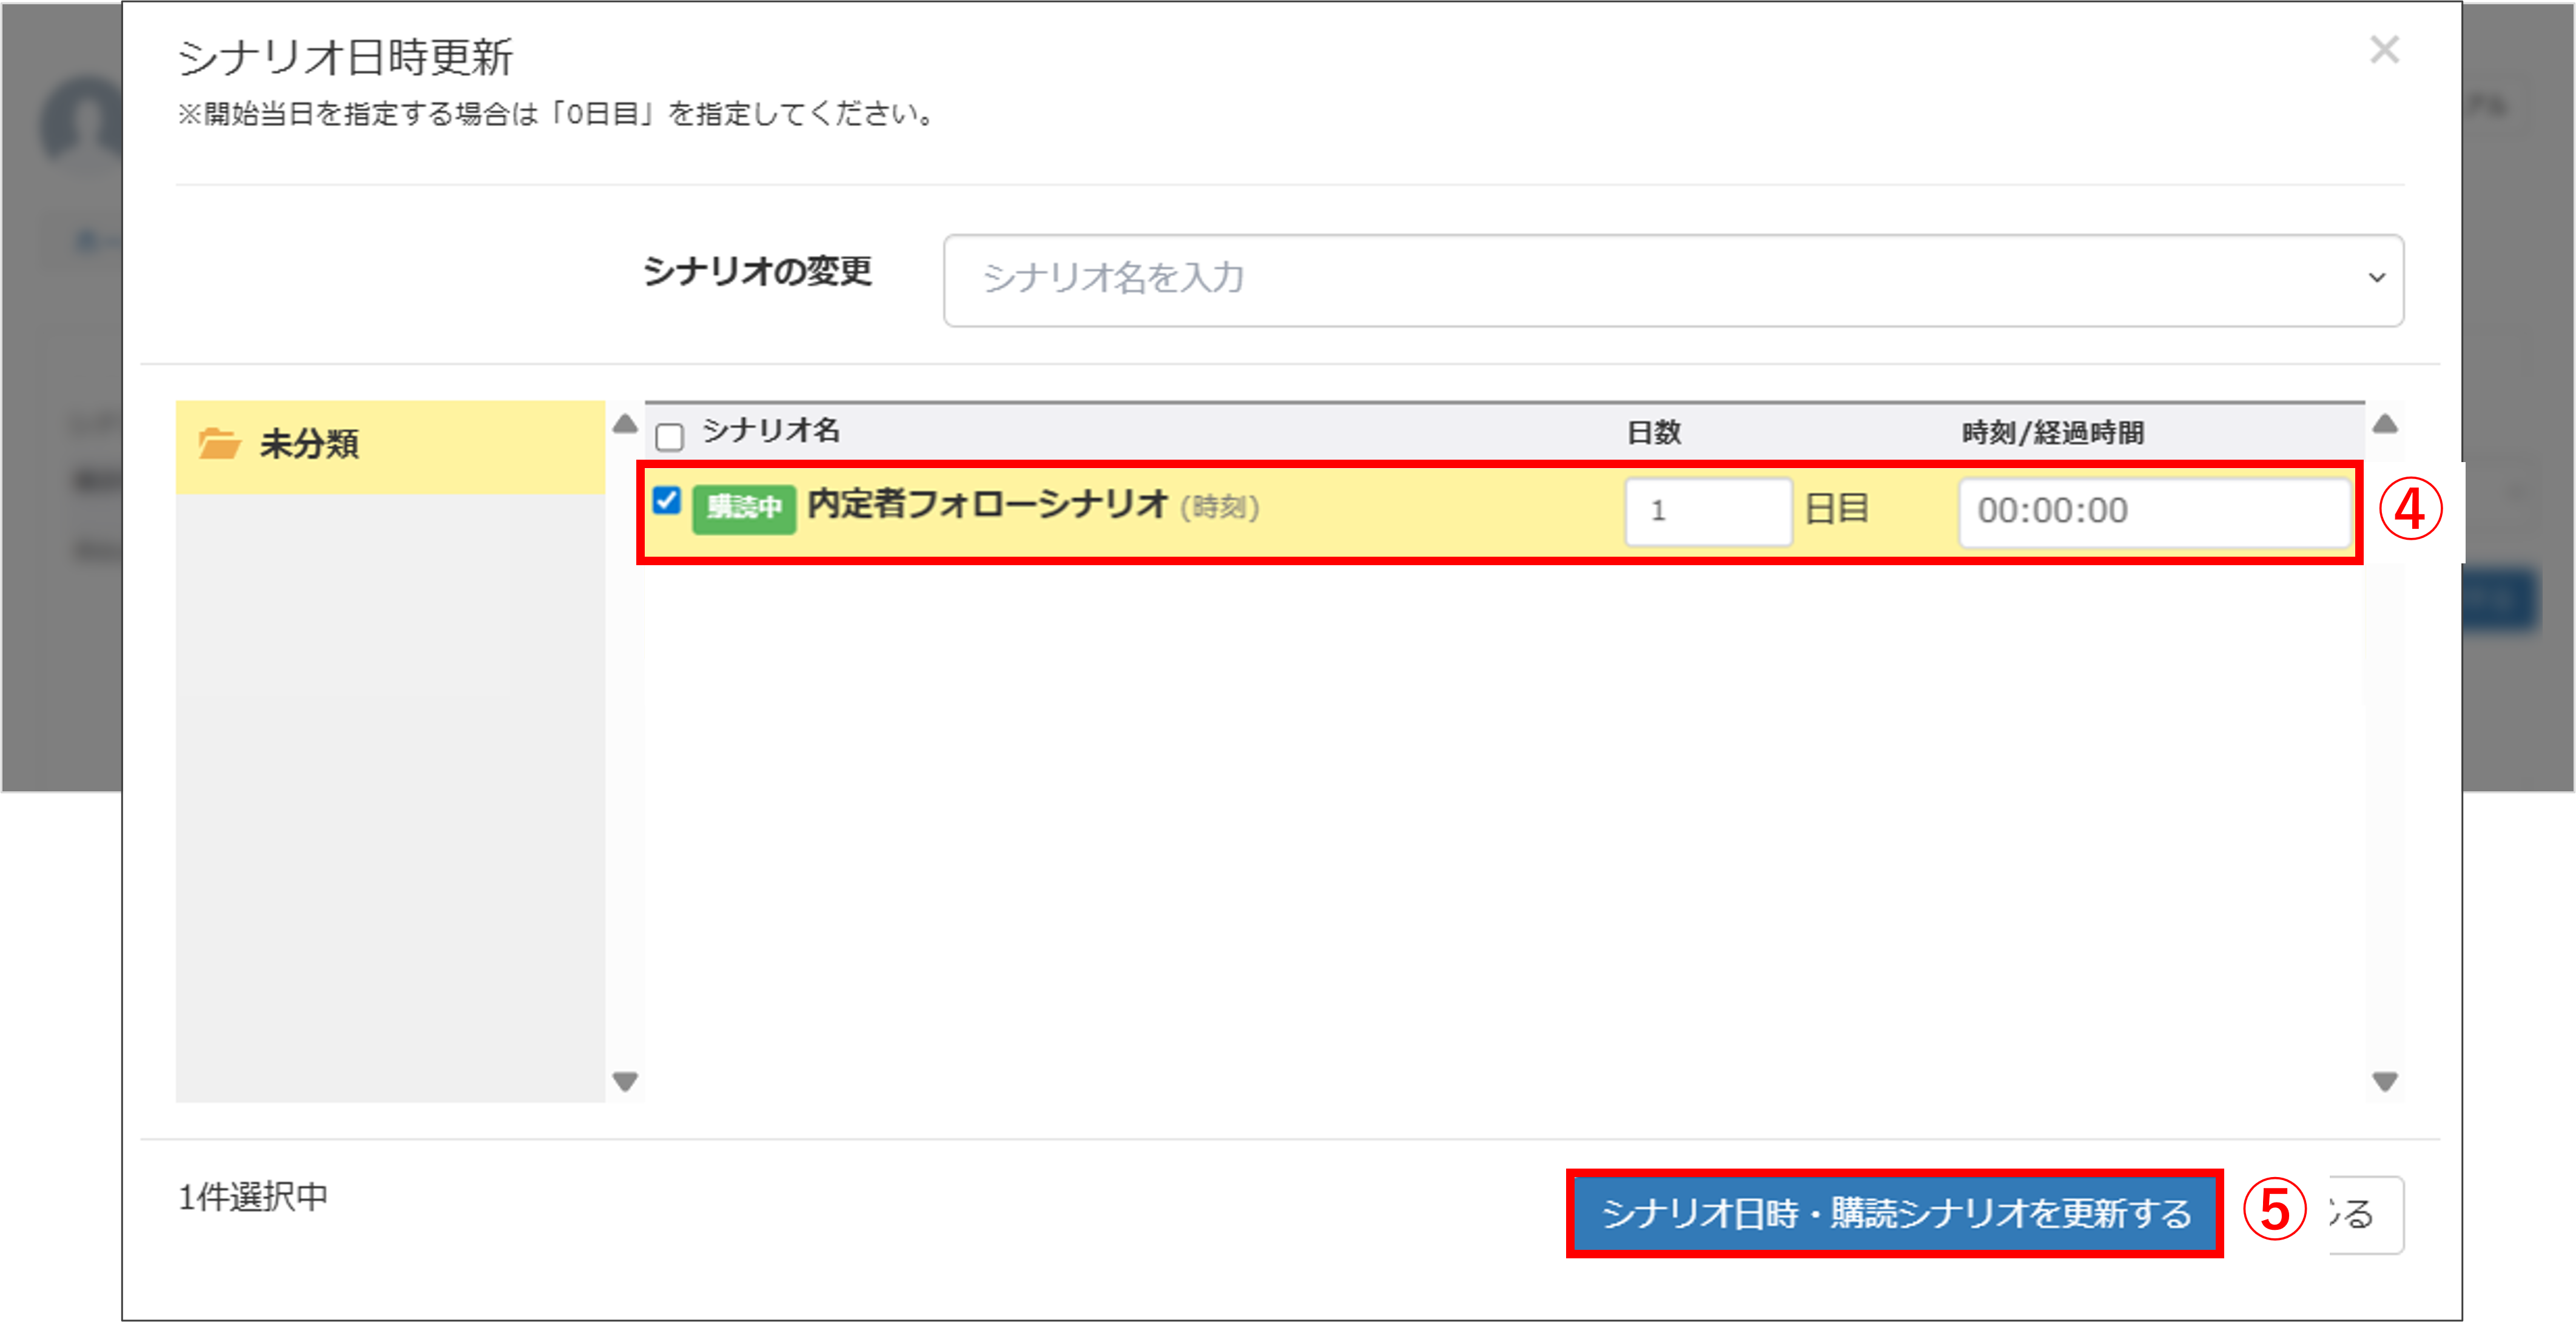Close the シナリオ日時更新 dialog with X
2576x1322 pixels.
coord(2384,50)
